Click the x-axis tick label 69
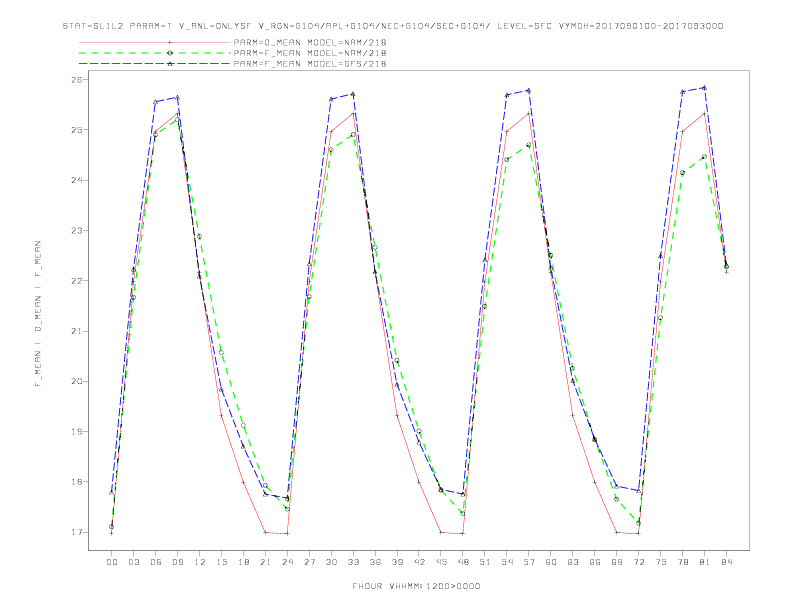 point(617,562)
